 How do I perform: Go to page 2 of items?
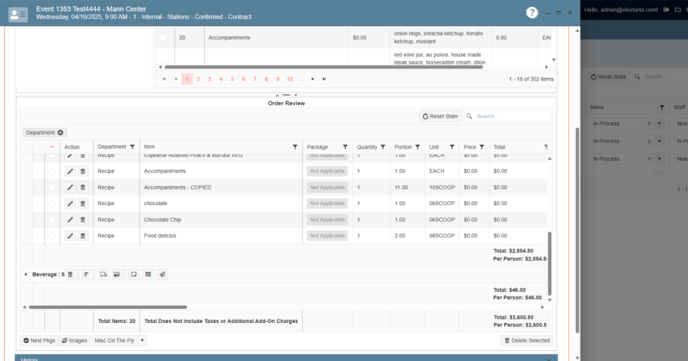pos(198,79)
